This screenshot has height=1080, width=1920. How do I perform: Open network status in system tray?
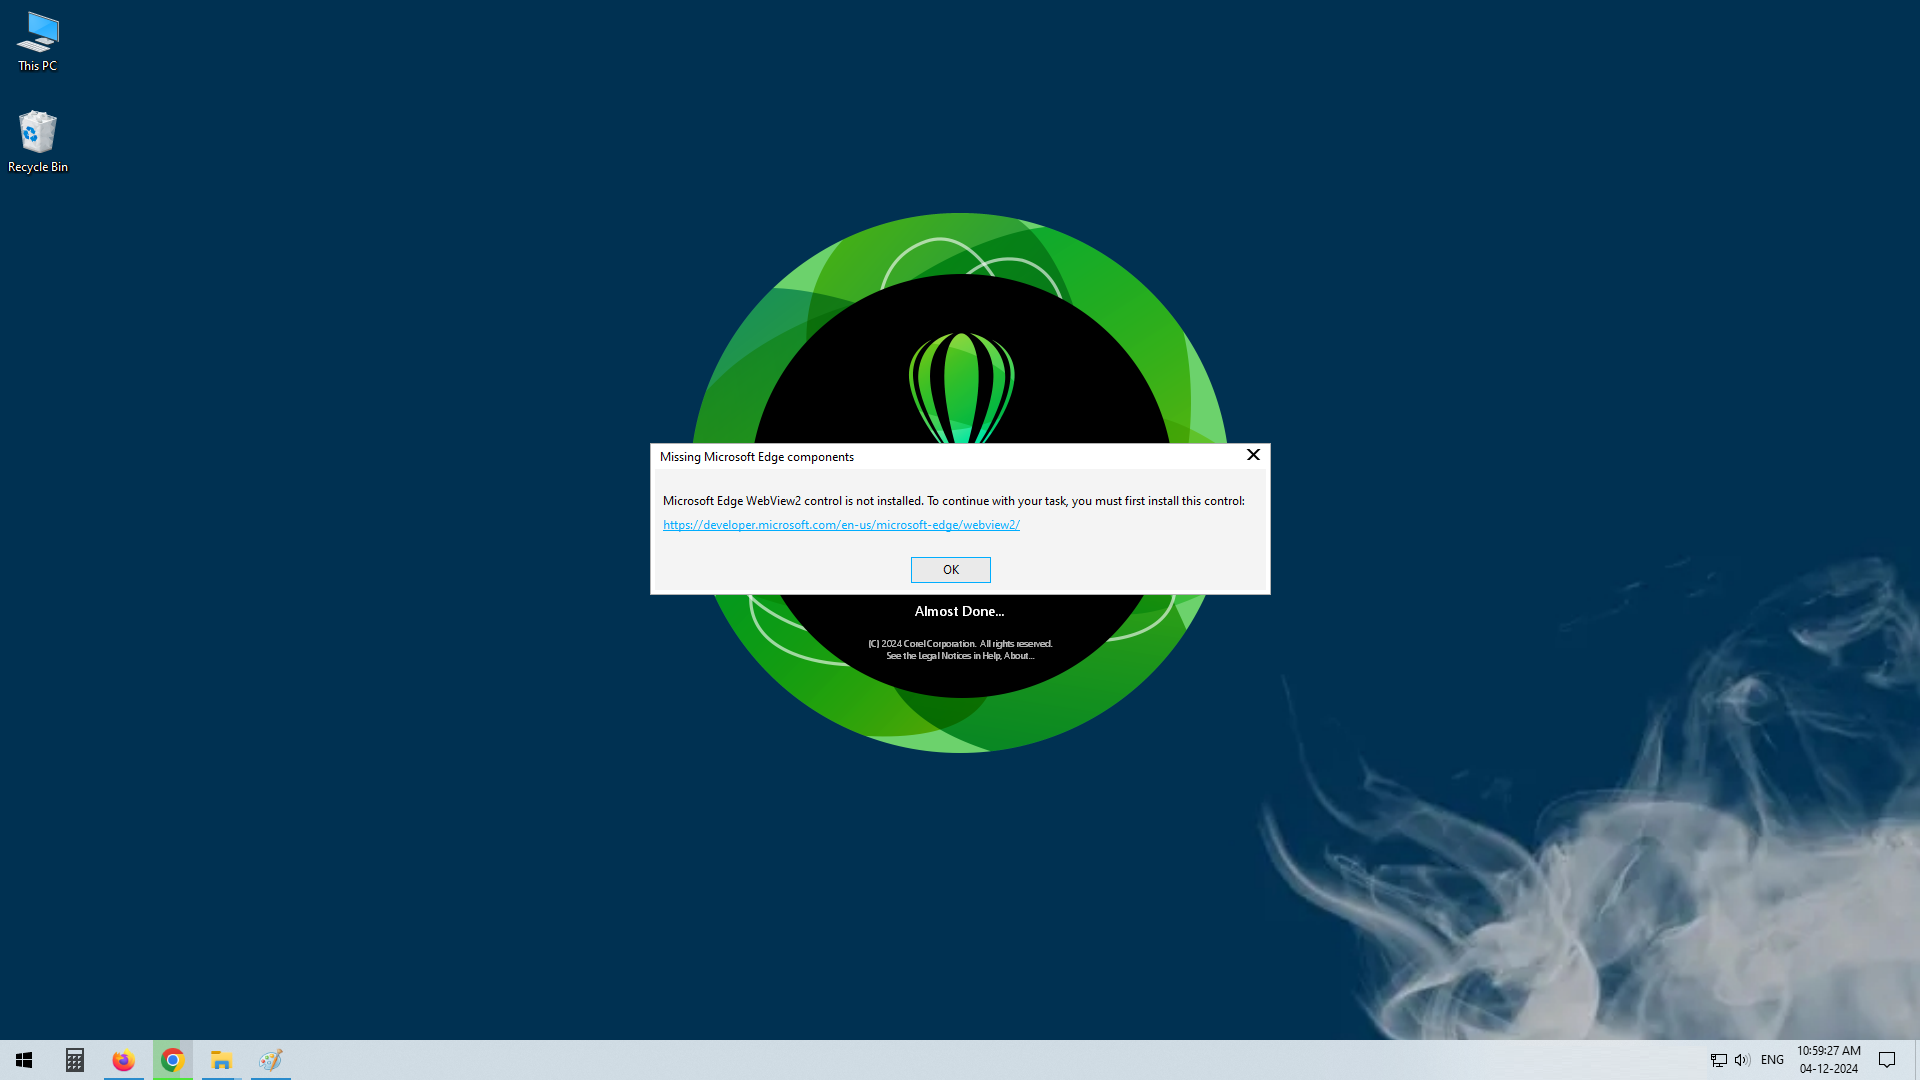(x=1718, y=1060)
